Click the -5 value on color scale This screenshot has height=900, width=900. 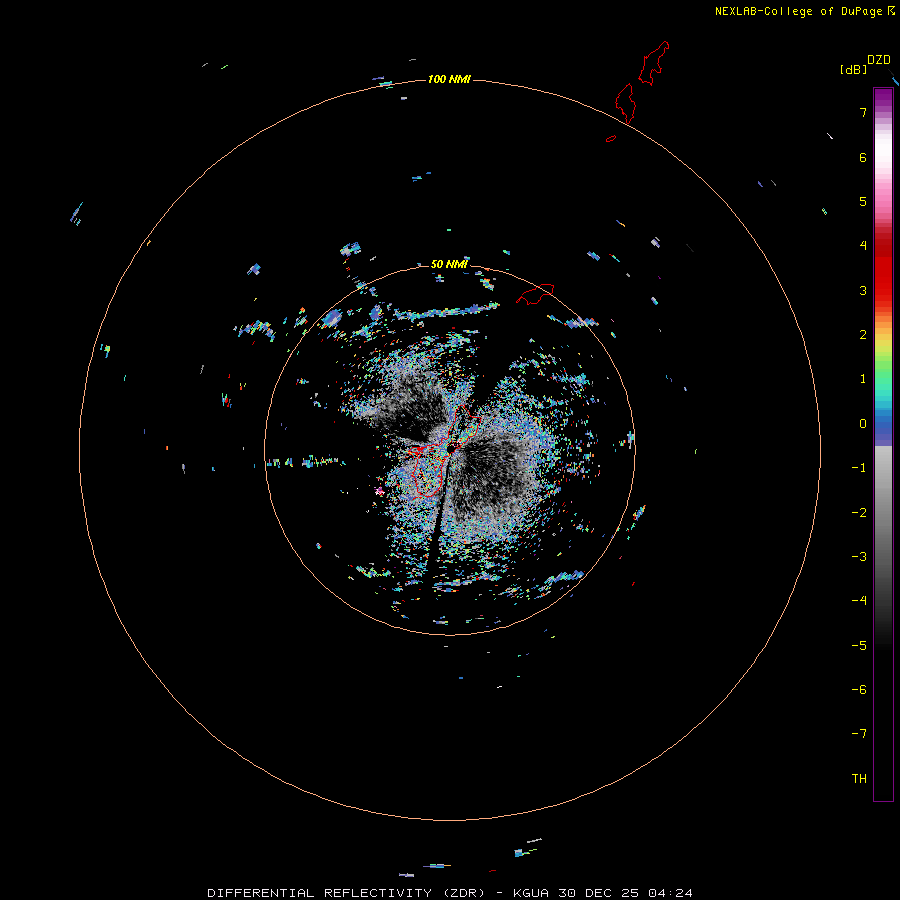coord(859,646)
